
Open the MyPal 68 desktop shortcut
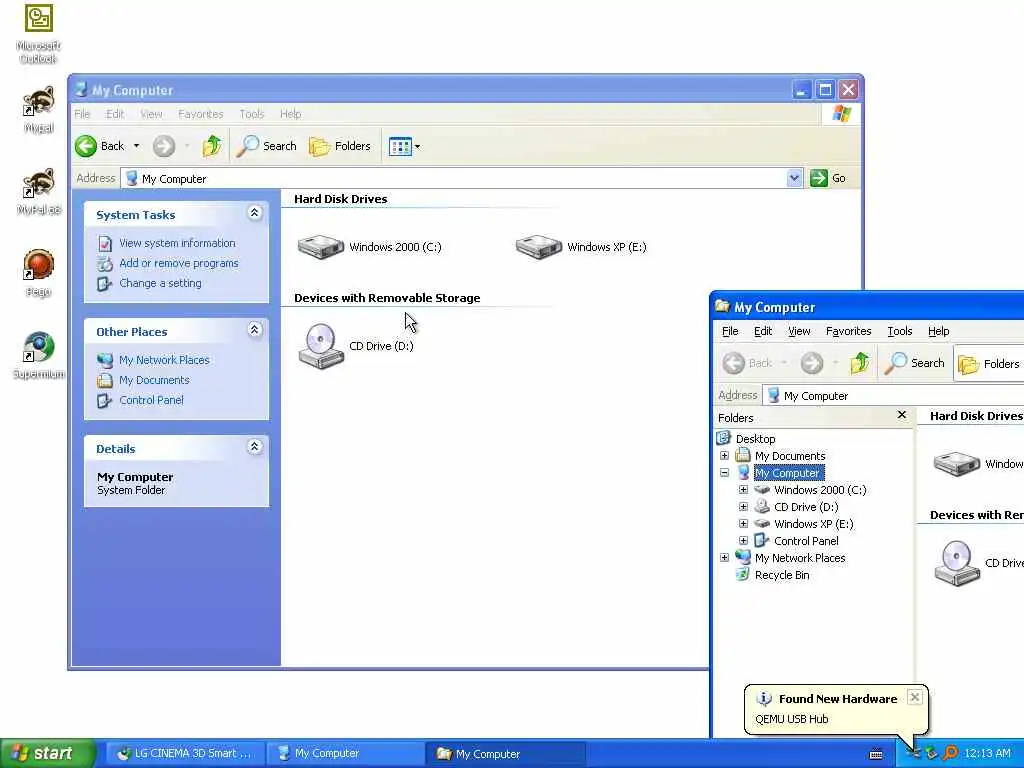coord(39,191)
